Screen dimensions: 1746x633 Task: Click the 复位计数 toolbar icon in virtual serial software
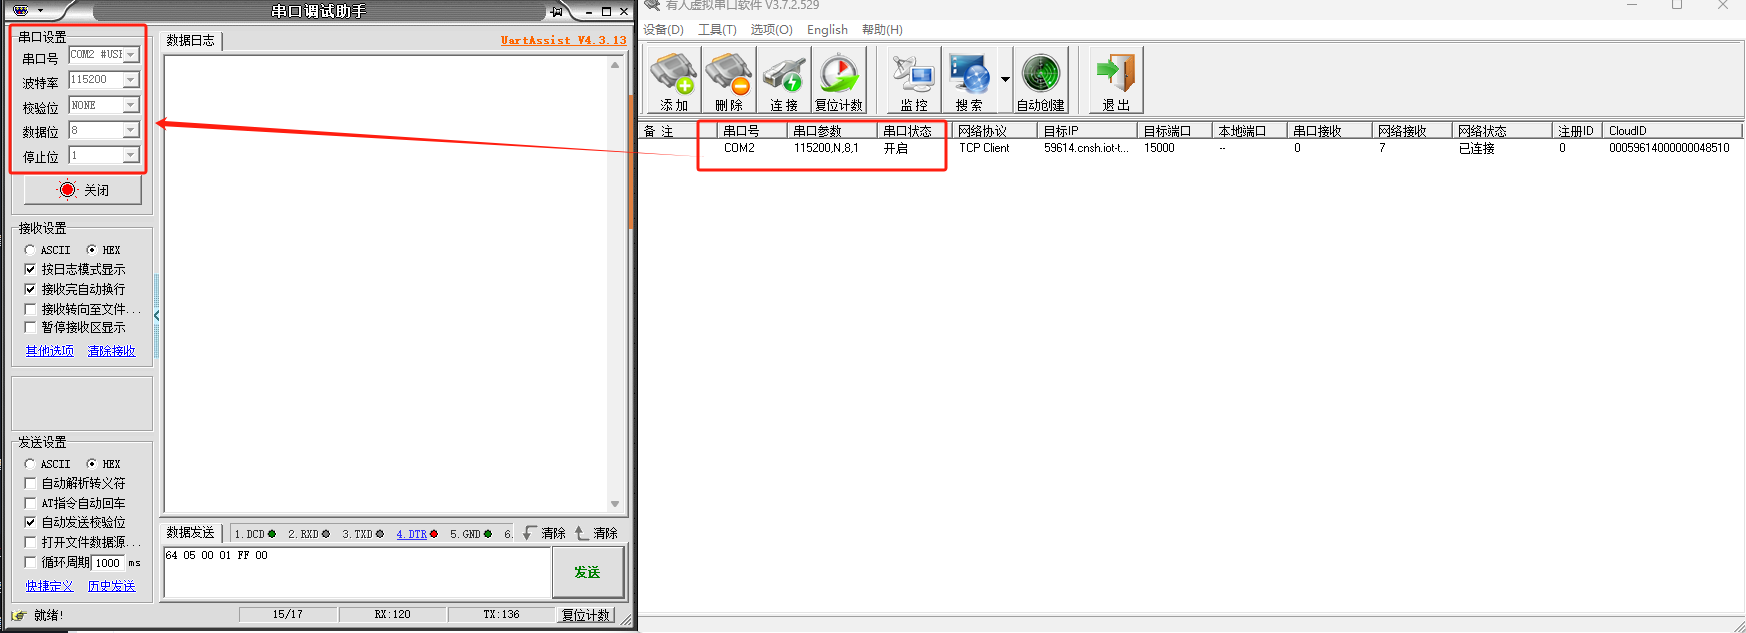point(838,80)
